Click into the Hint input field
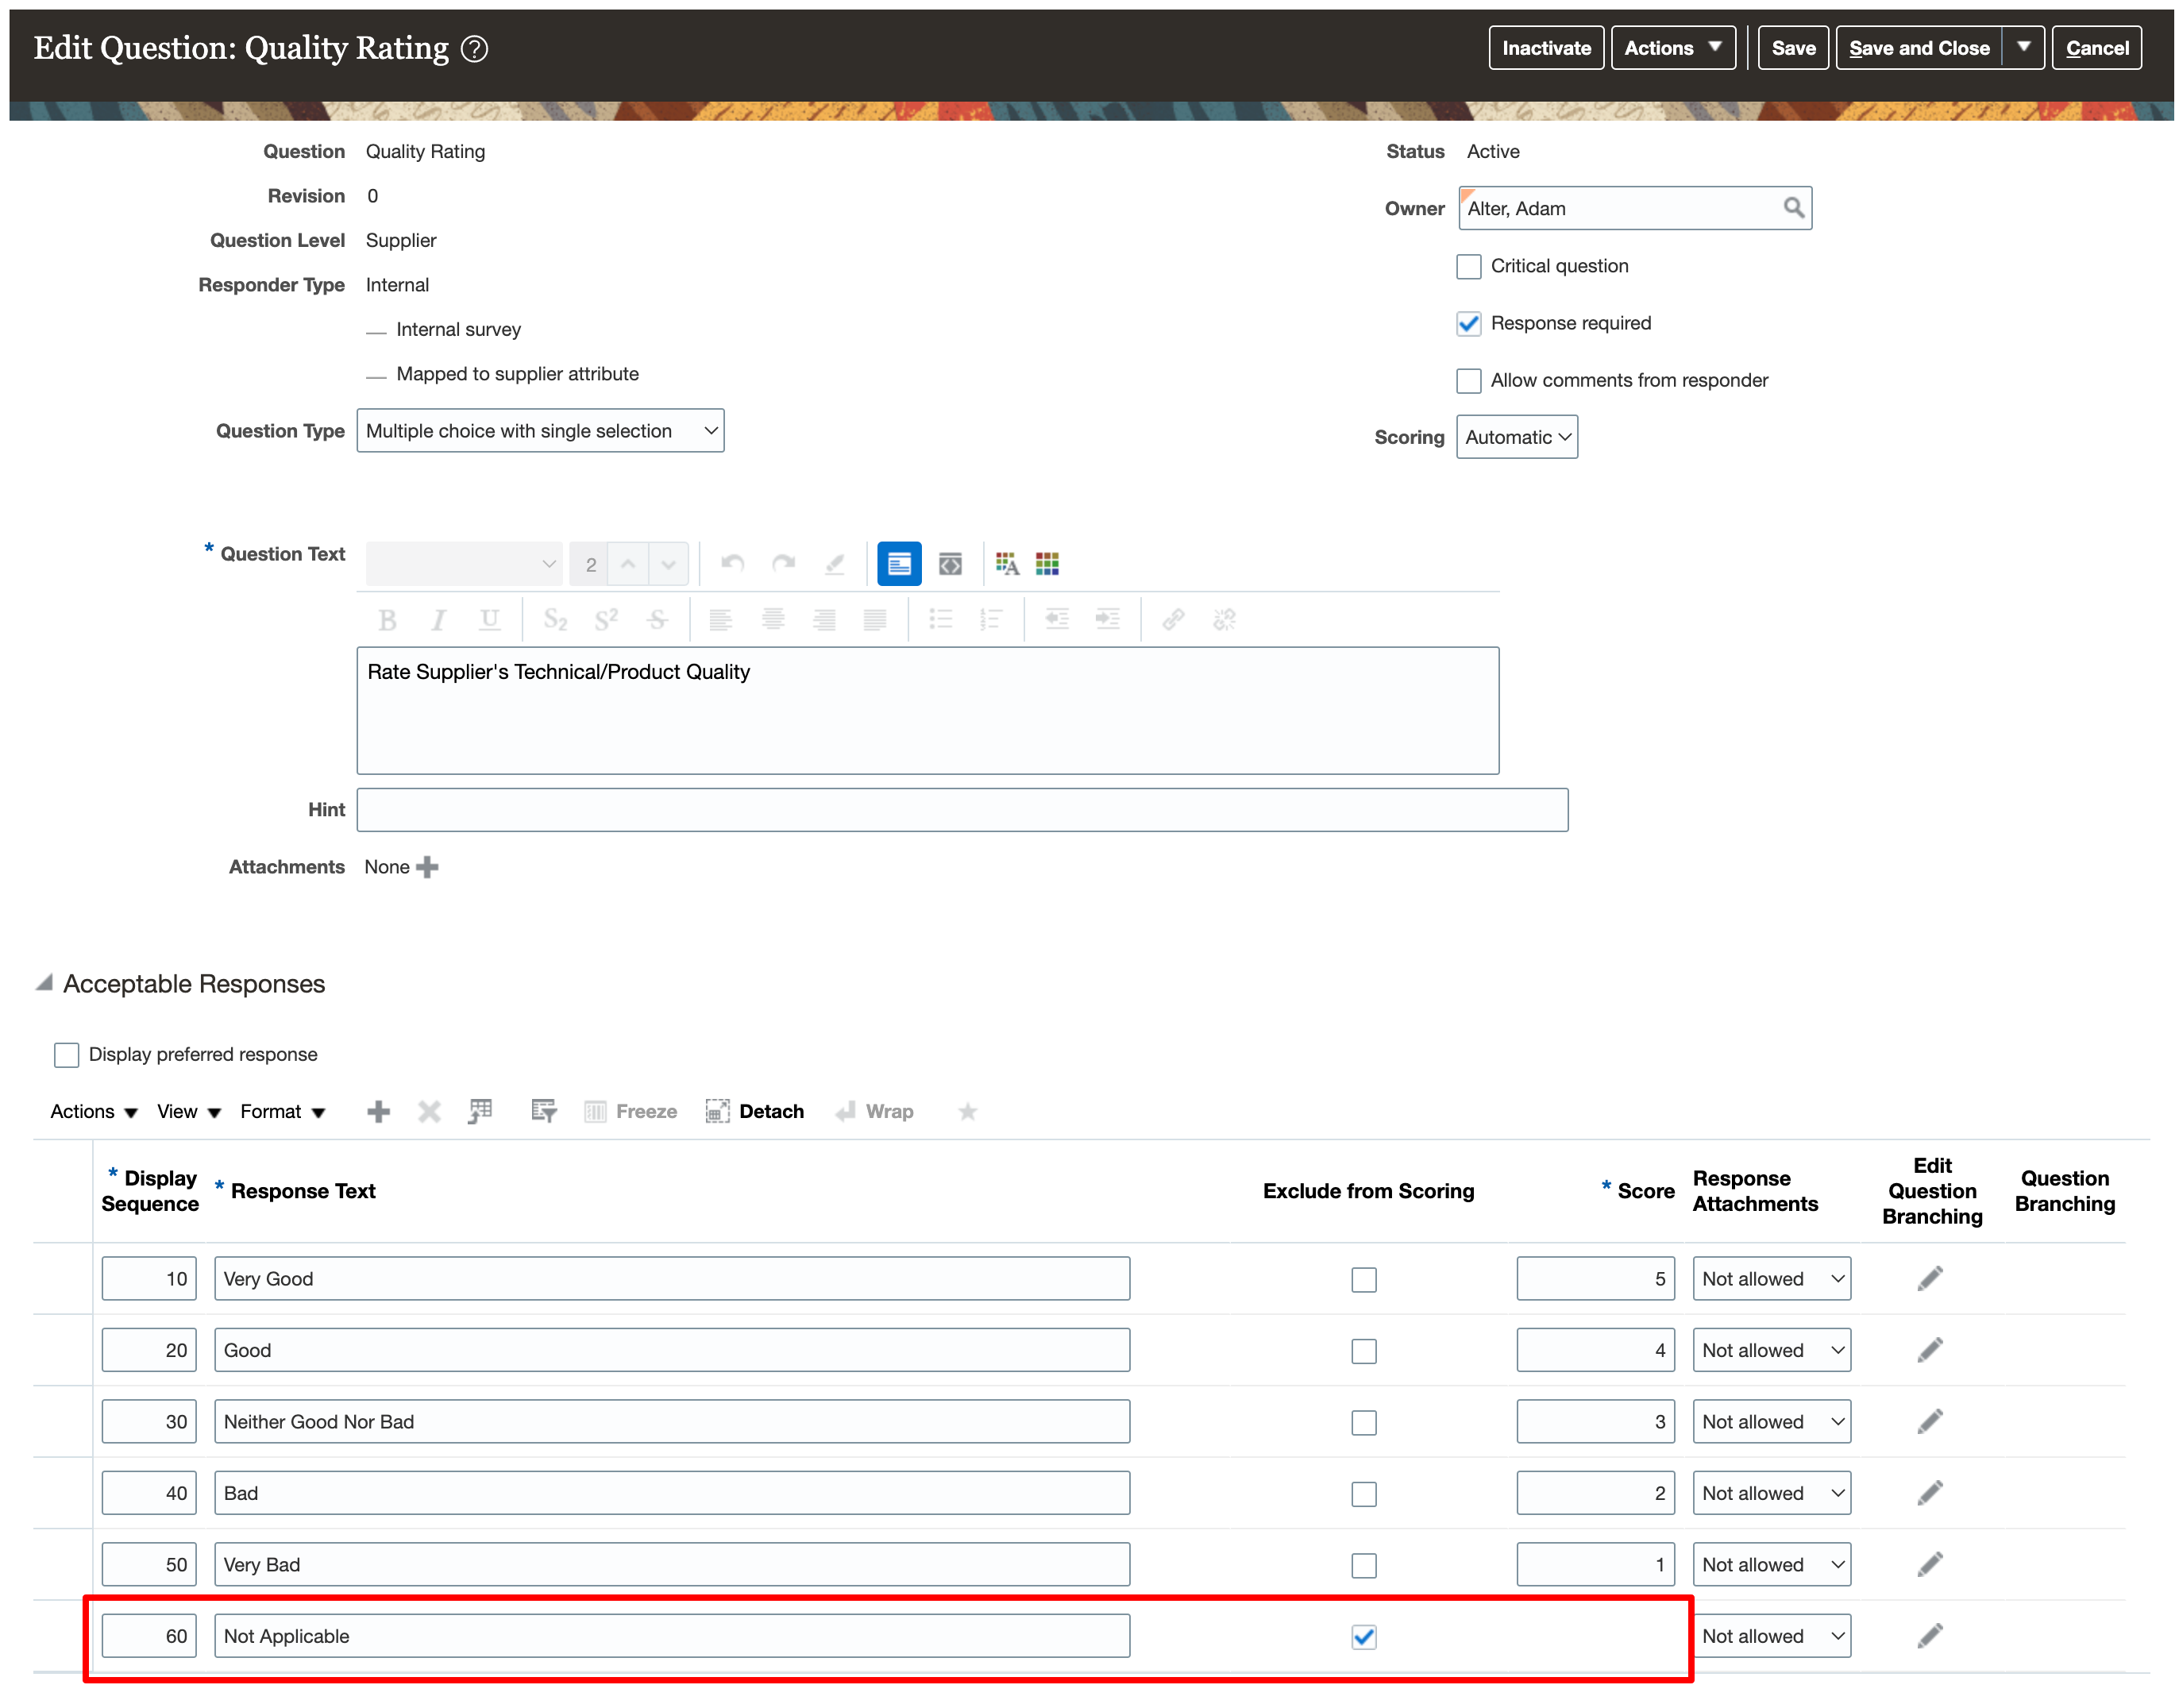 [x=961, y=809]
